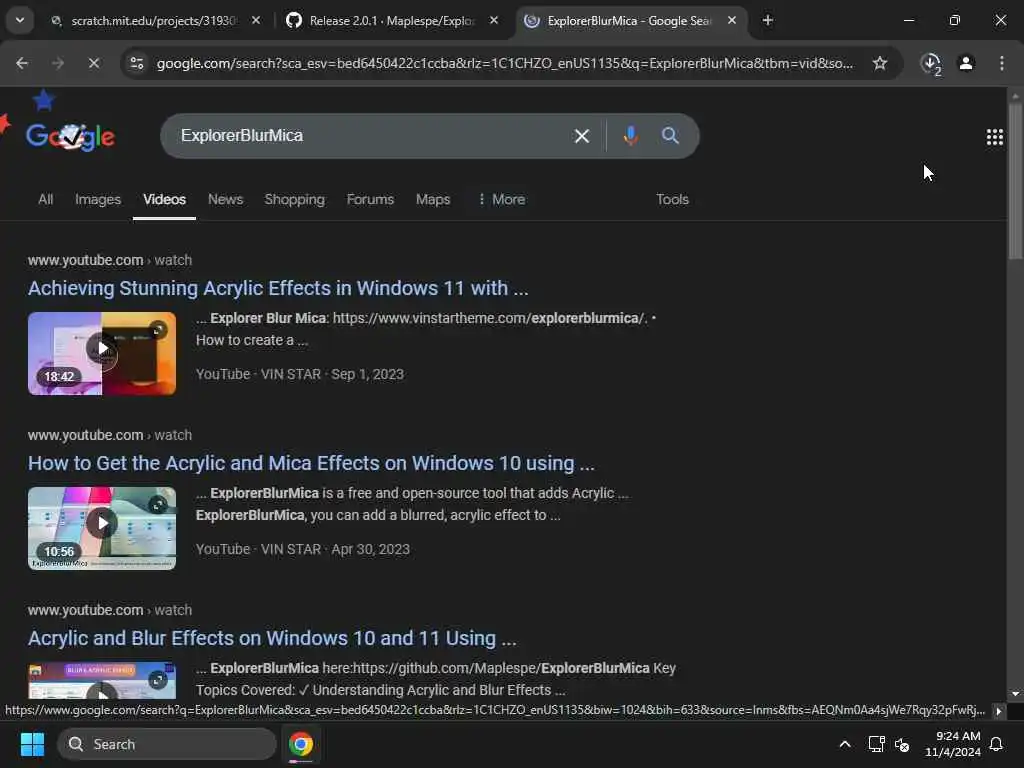Image resolution: width=1024 pixels, height=768 pixels.
Task: Switch to Maps results tab
Action: 433,199
